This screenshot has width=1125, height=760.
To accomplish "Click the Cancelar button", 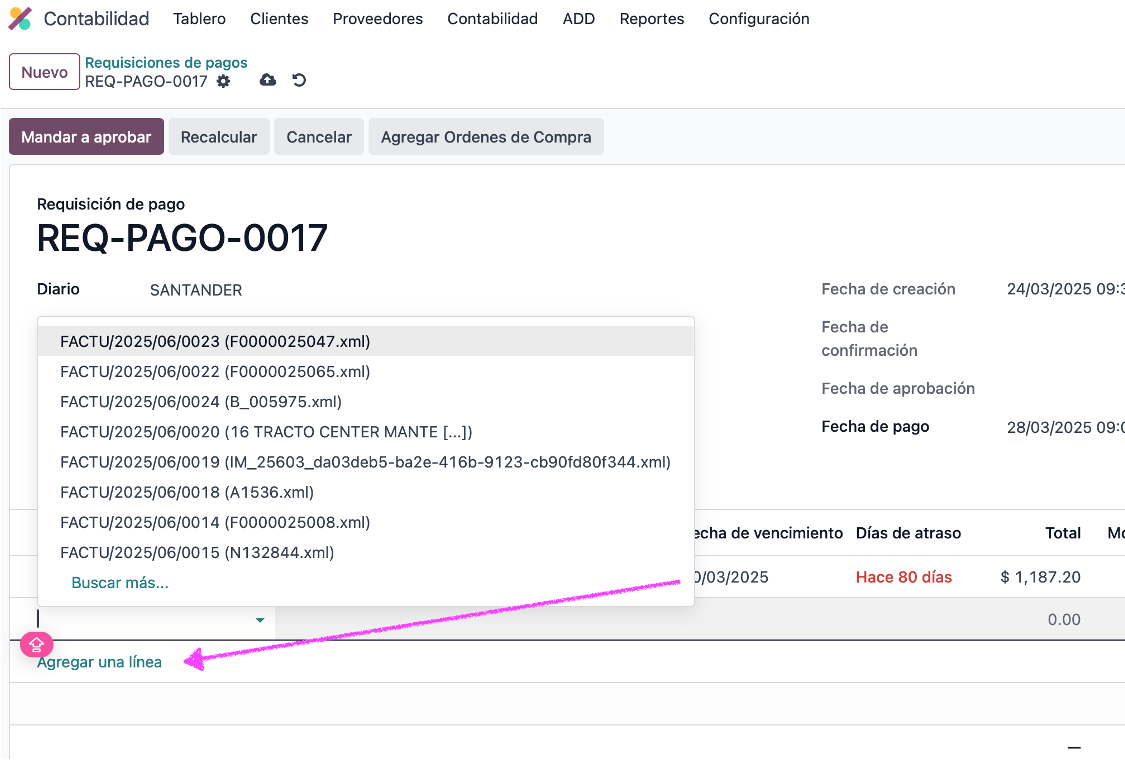I will coord(319,137).
